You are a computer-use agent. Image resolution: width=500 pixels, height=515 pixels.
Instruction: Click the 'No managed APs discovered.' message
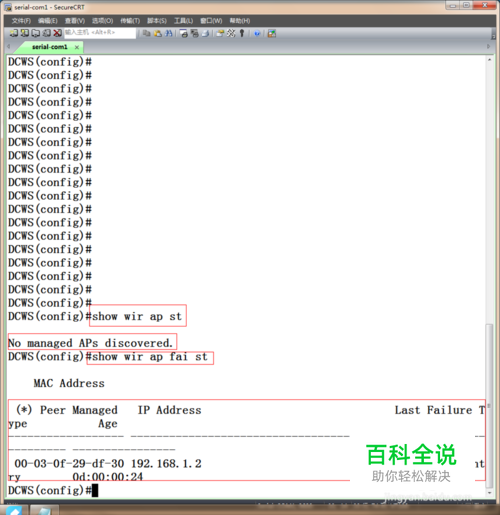point(90,343)
